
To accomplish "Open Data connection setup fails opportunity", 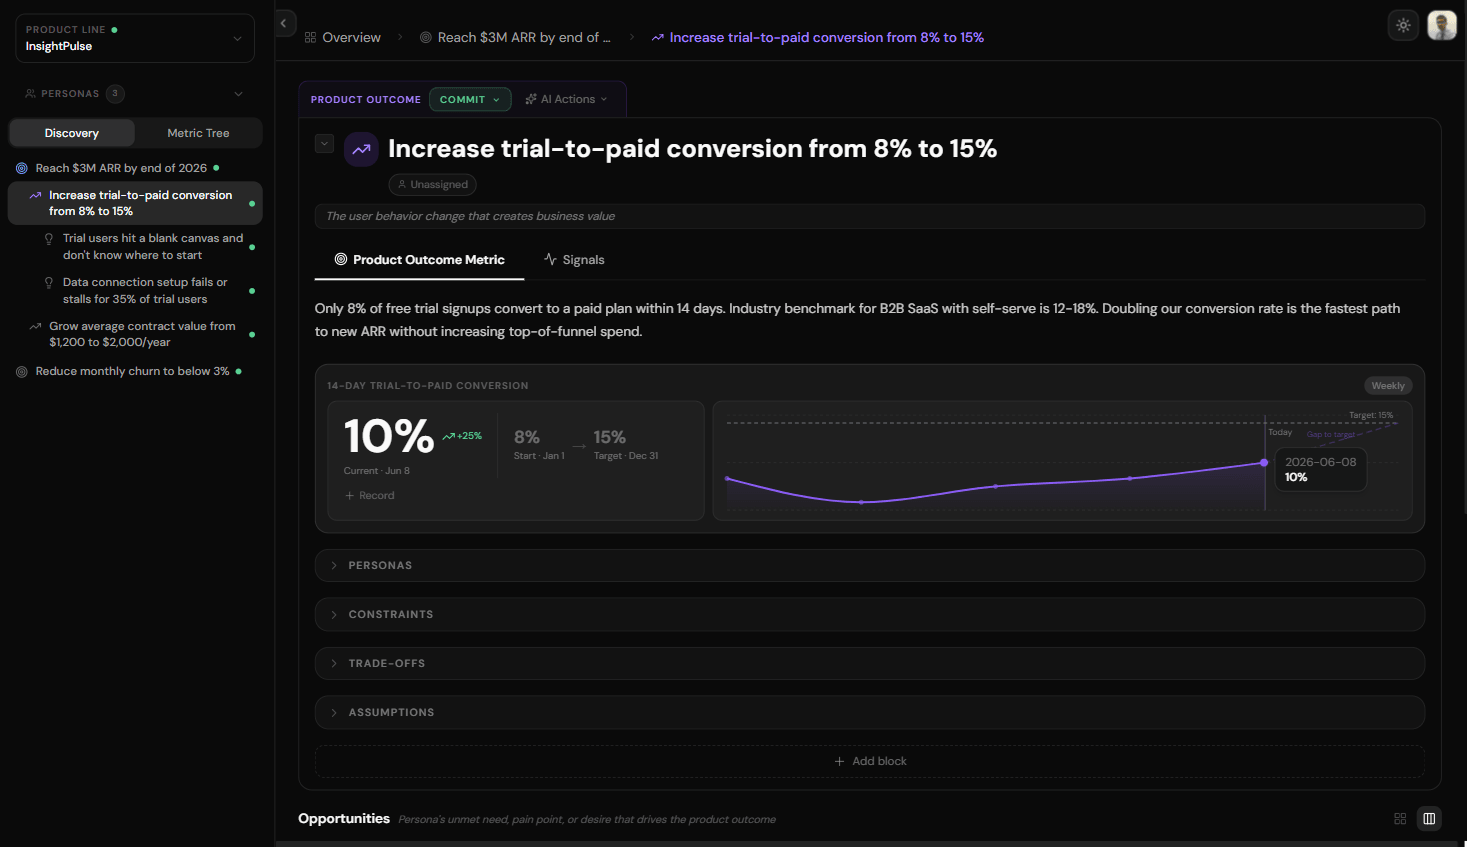I will [x=144, y=291].
